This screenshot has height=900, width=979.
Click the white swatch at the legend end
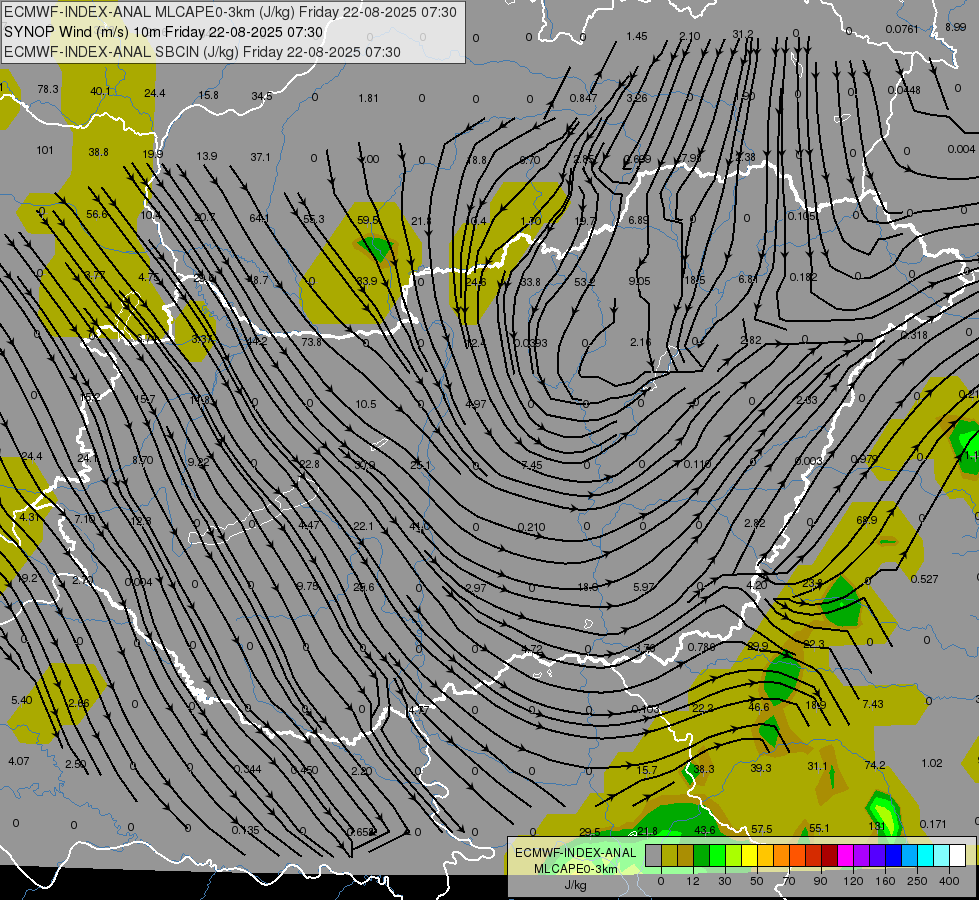pos(958,856)
